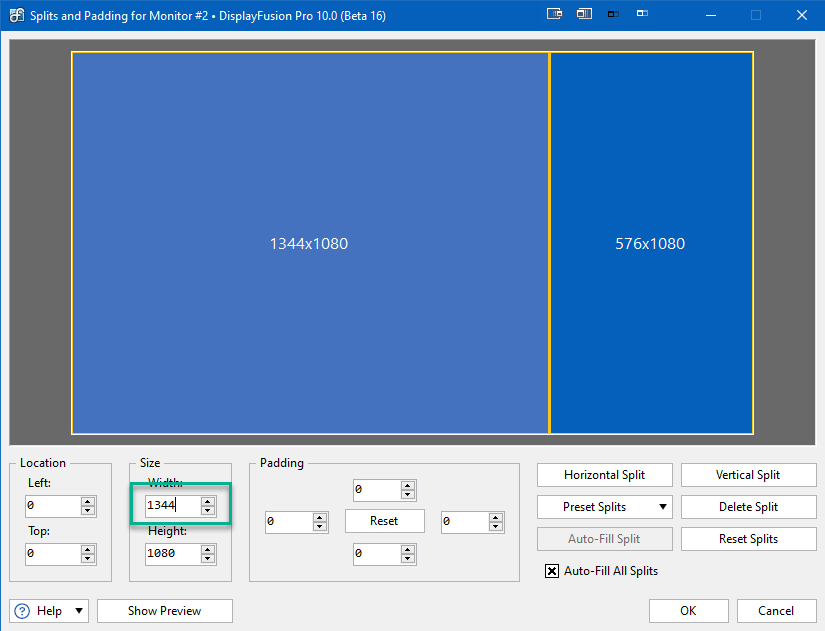
Task: Increase Left value with up arrow
Action: tap(88, 502)
